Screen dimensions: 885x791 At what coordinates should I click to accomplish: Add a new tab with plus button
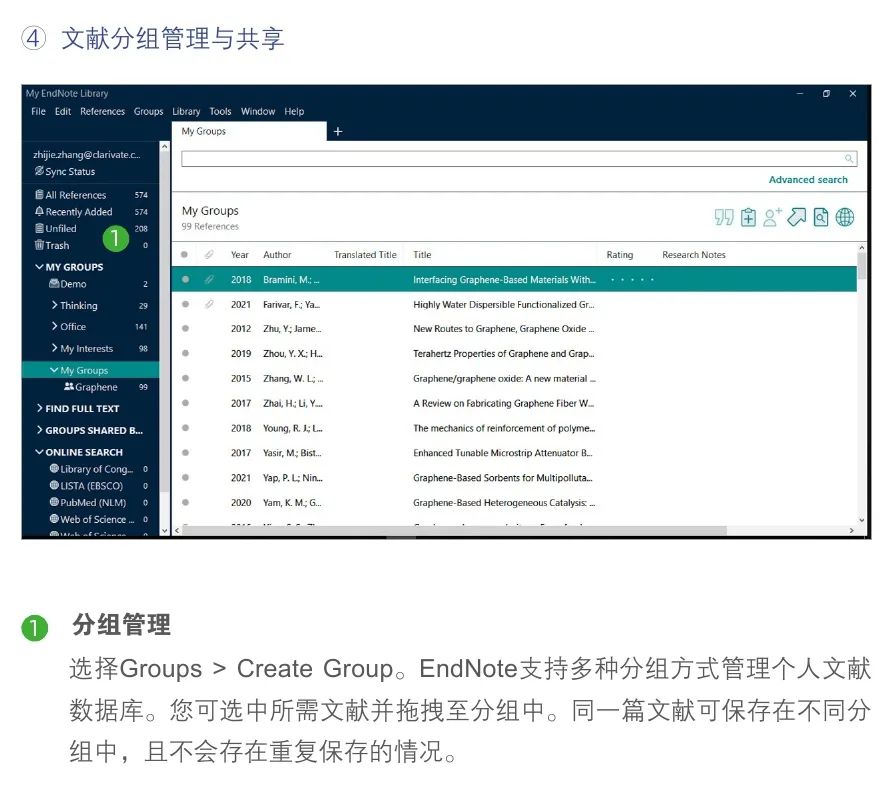tap(338, 132)
